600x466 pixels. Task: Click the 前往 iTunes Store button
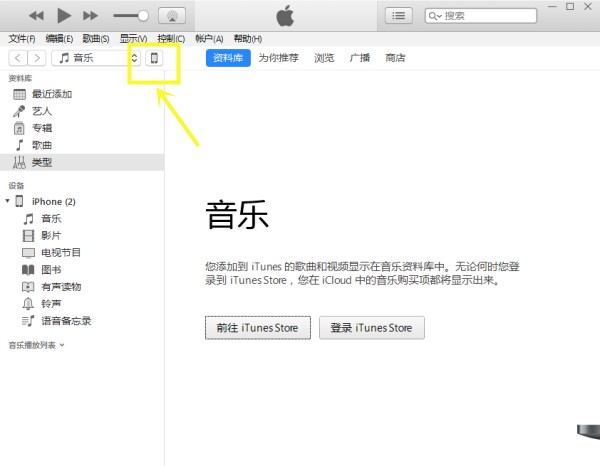point(258,328)
